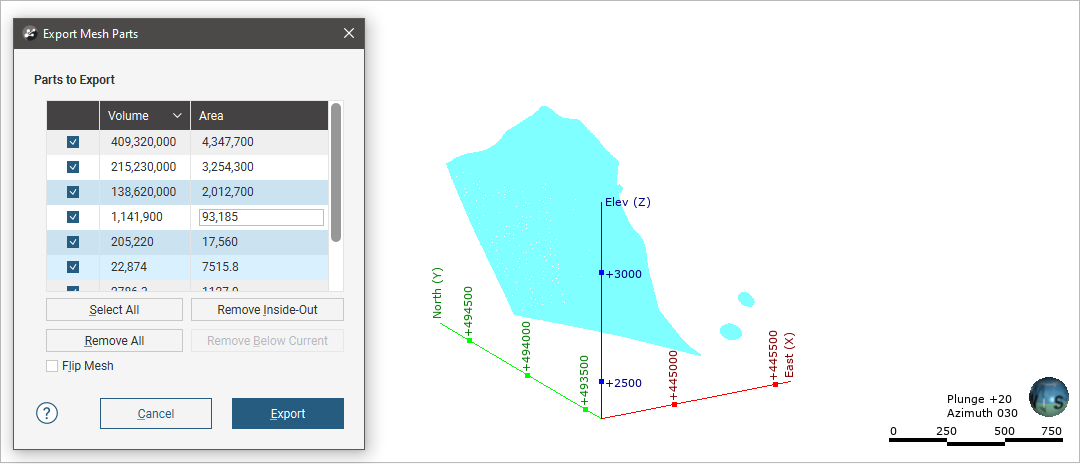
Task: Click the Azimuth 030 readout
Action: point(982,413)
